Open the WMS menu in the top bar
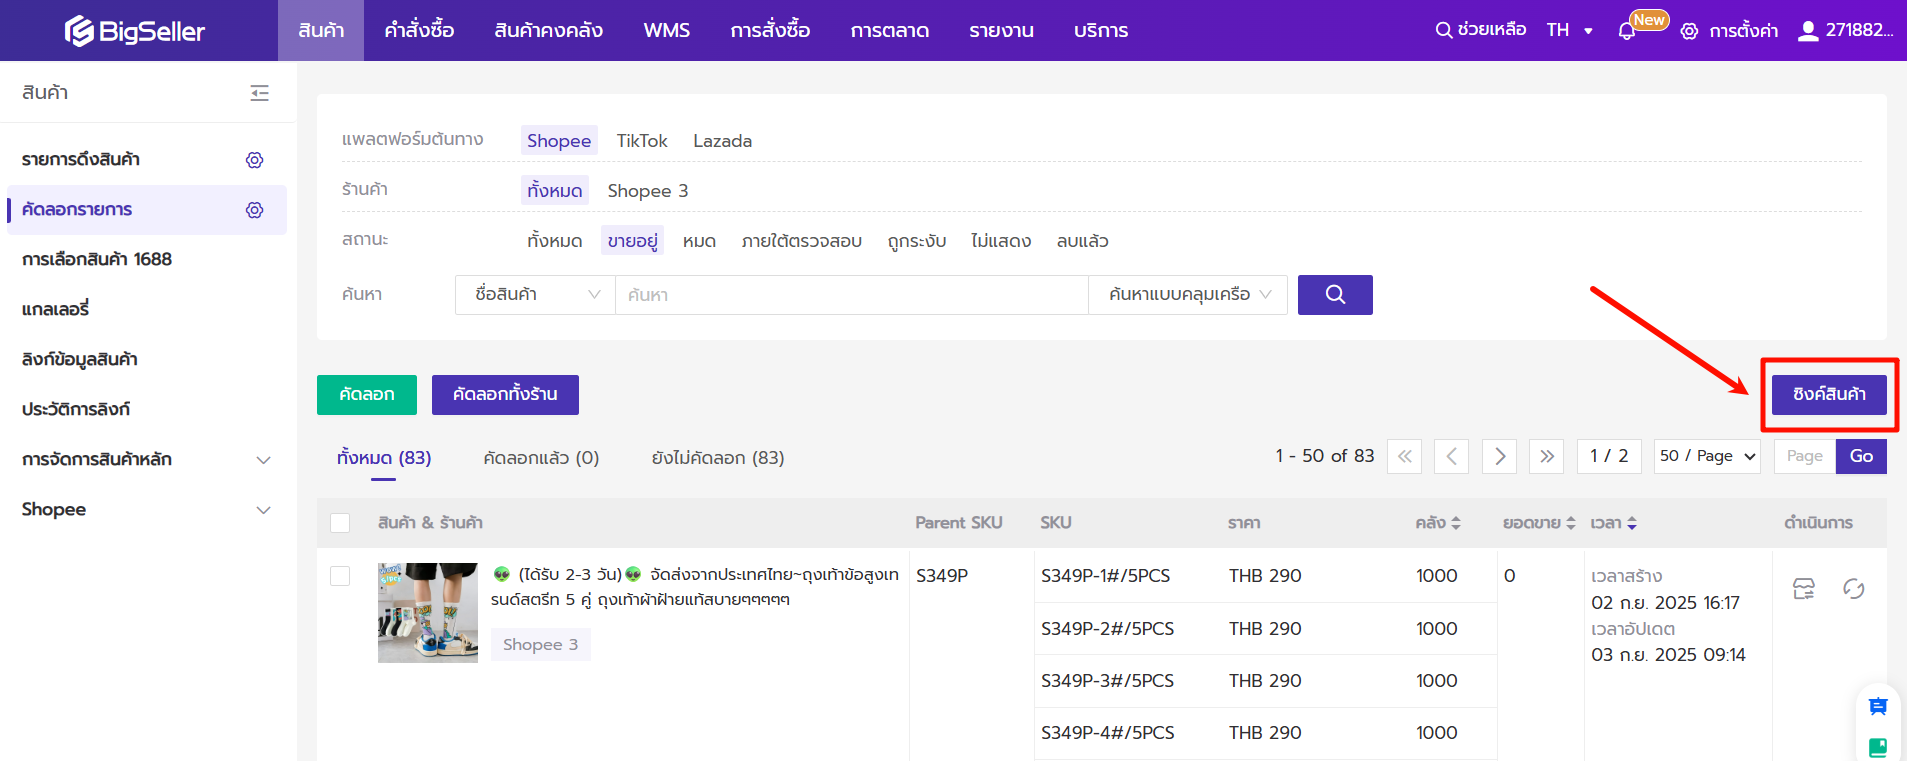The image size is (1907, 761). (666, 31)
